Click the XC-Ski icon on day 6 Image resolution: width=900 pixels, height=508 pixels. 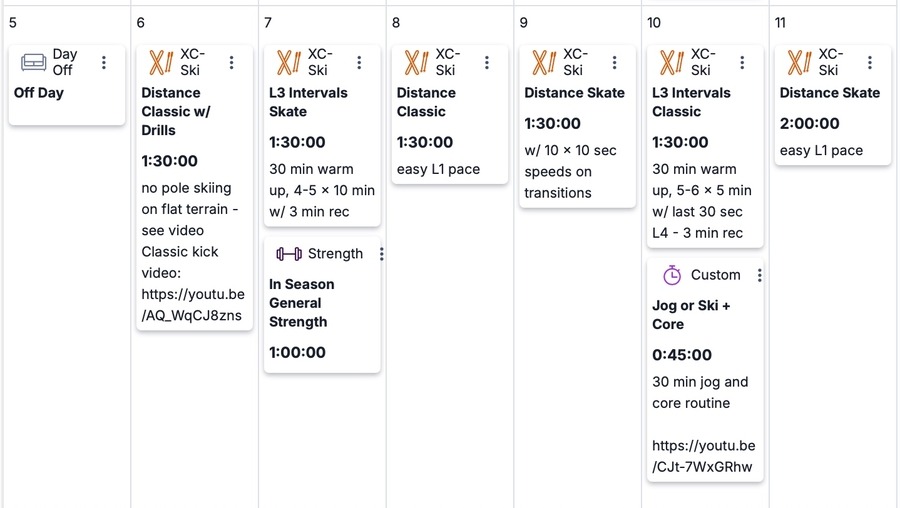tap(161, 62)
